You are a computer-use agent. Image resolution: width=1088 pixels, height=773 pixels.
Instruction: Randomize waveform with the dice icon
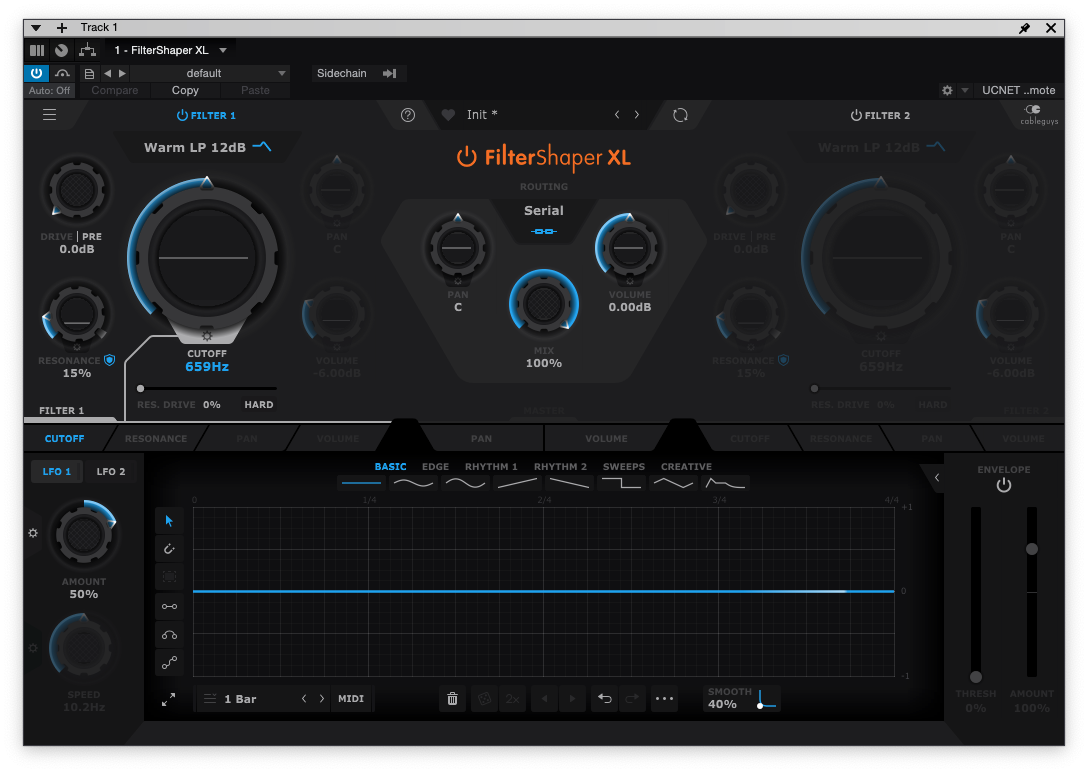pos(485,699)
